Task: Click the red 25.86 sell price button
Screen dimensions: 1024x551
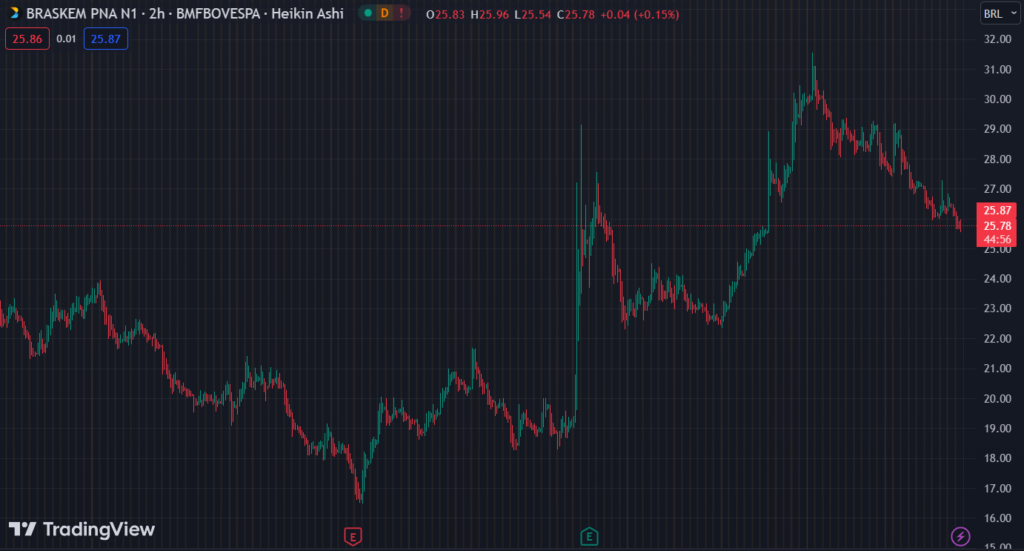Action: pyautogui.click(x=27, y=39)
